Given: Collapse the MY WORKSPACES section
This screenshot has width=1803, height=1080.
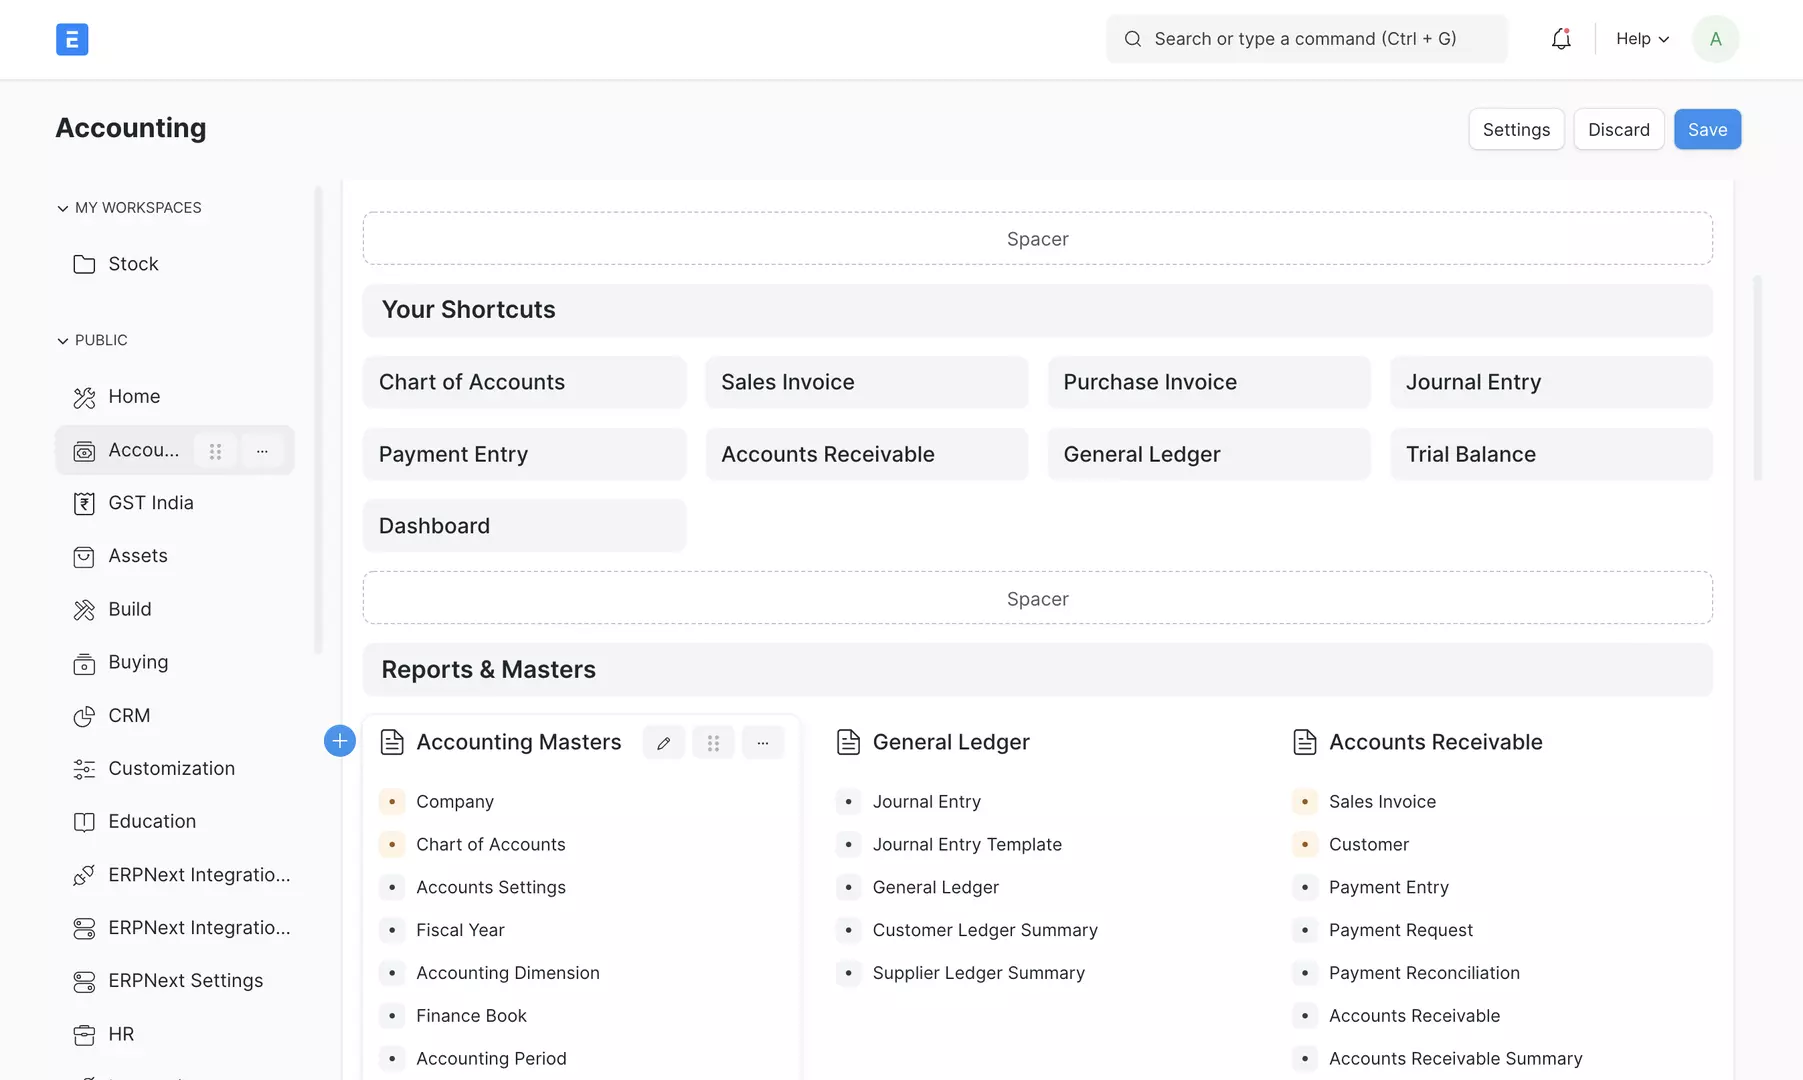Looking at the screenshot, I should 63,208.
